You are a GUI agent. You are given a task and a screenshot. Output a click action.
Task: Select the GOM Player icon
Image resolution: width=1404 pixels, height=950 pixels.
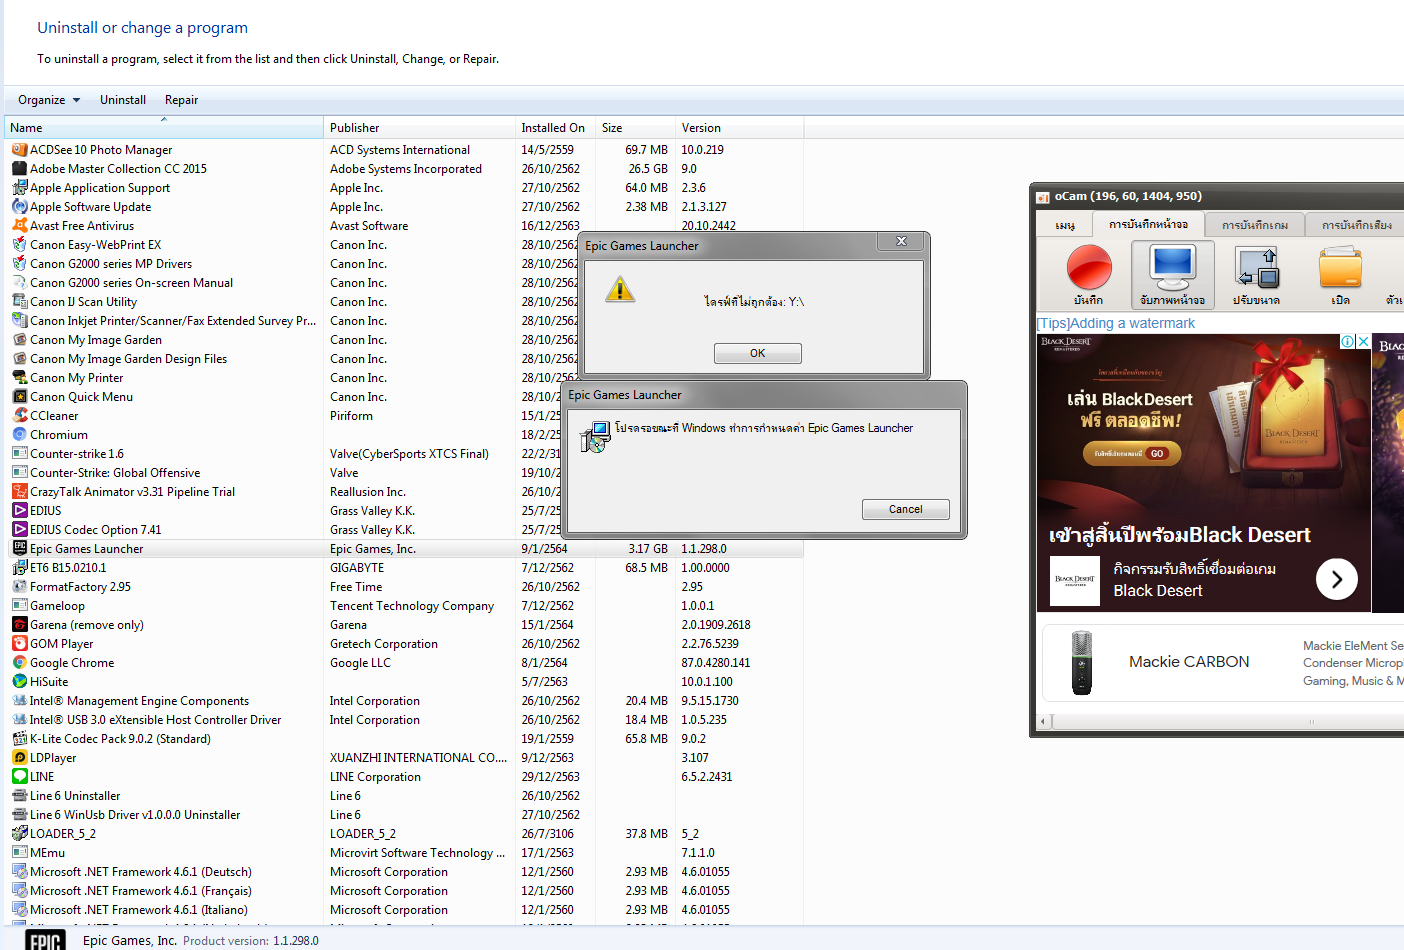pyautogui.click(x=19, y=644)
